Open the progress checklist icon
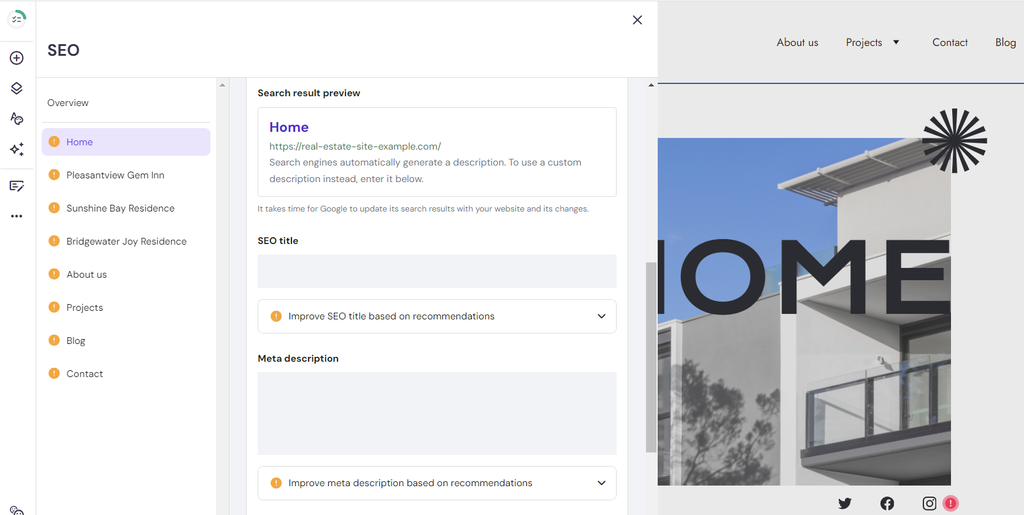This screenshot has height=515, width=1024. coord(17,19)
